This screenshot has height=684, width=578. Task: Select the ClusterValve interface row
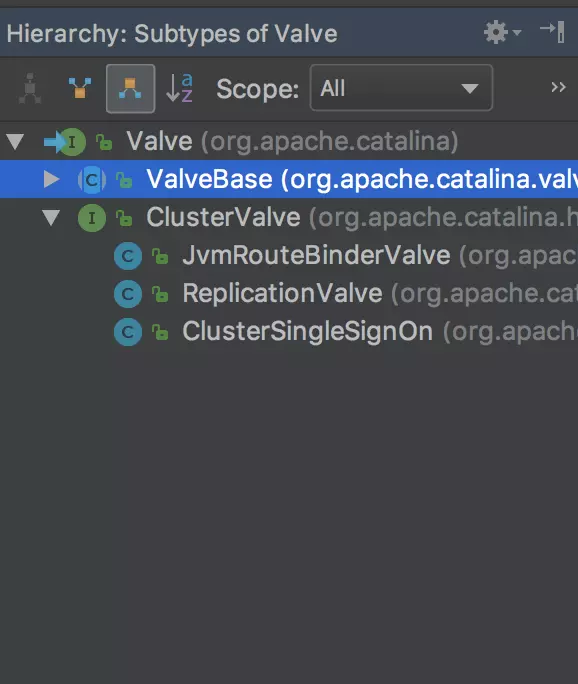tap(289, 217)
